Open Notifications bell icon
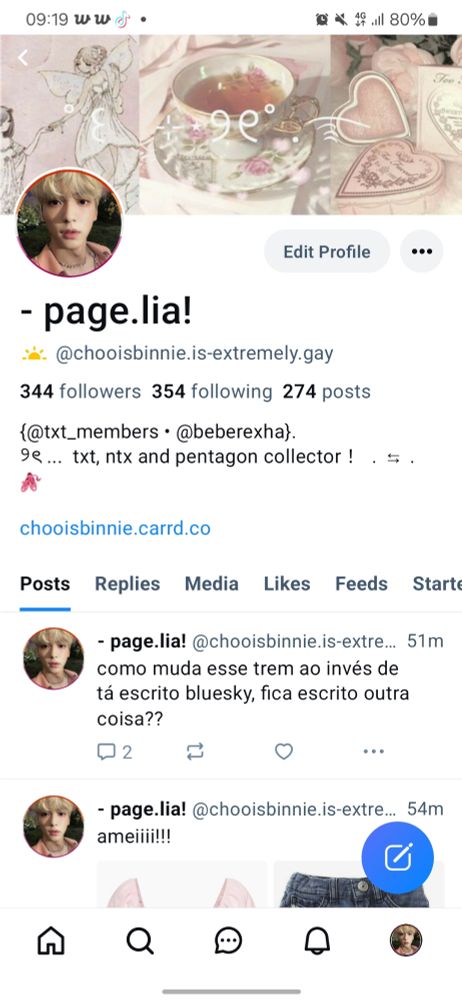Screen dimensions: 462x1000 (x=317, y=940)
